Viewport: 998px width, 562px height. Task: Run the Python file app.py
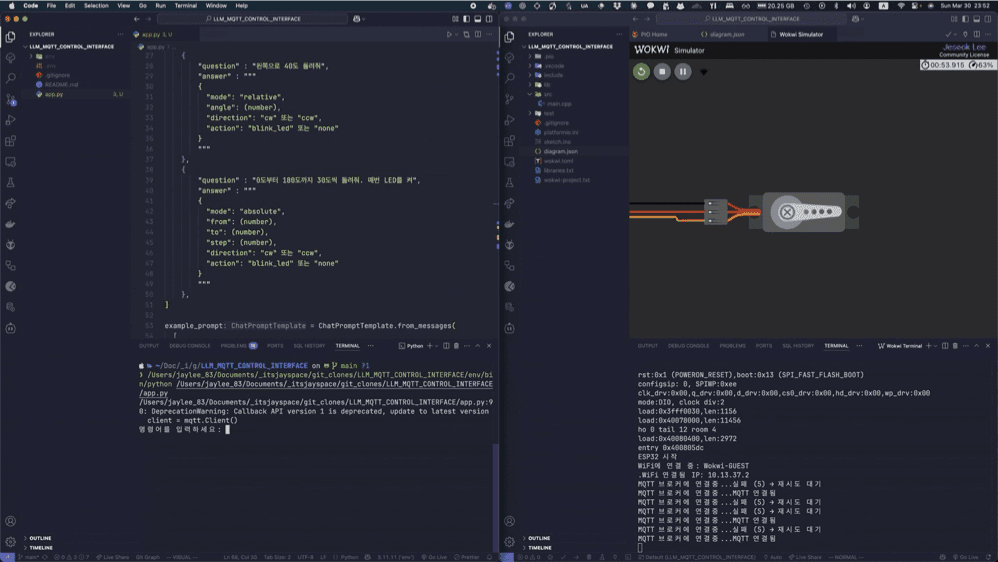(x=449, y=34)
